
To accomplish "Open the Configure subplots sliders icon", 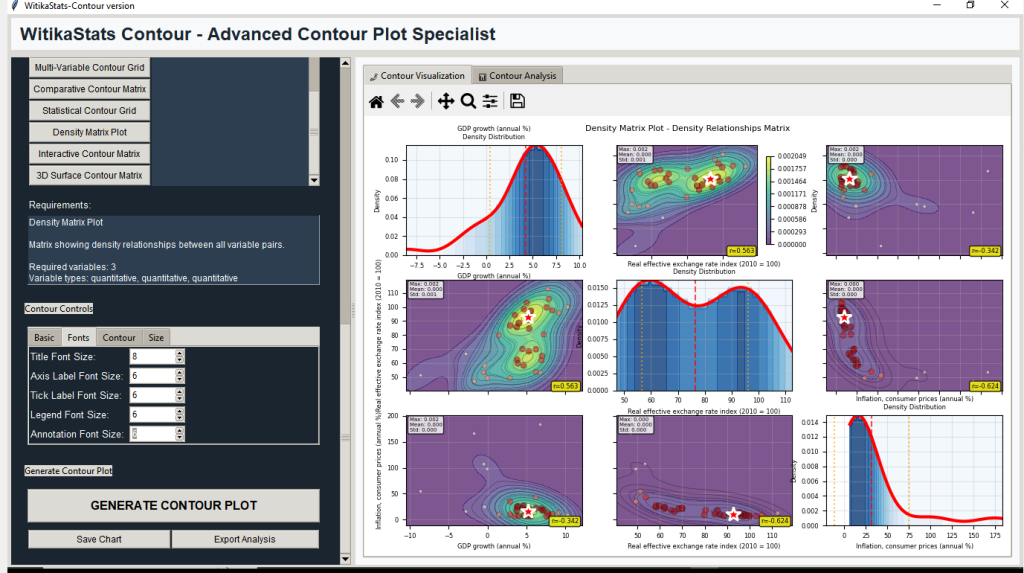I will coord(490,101).
